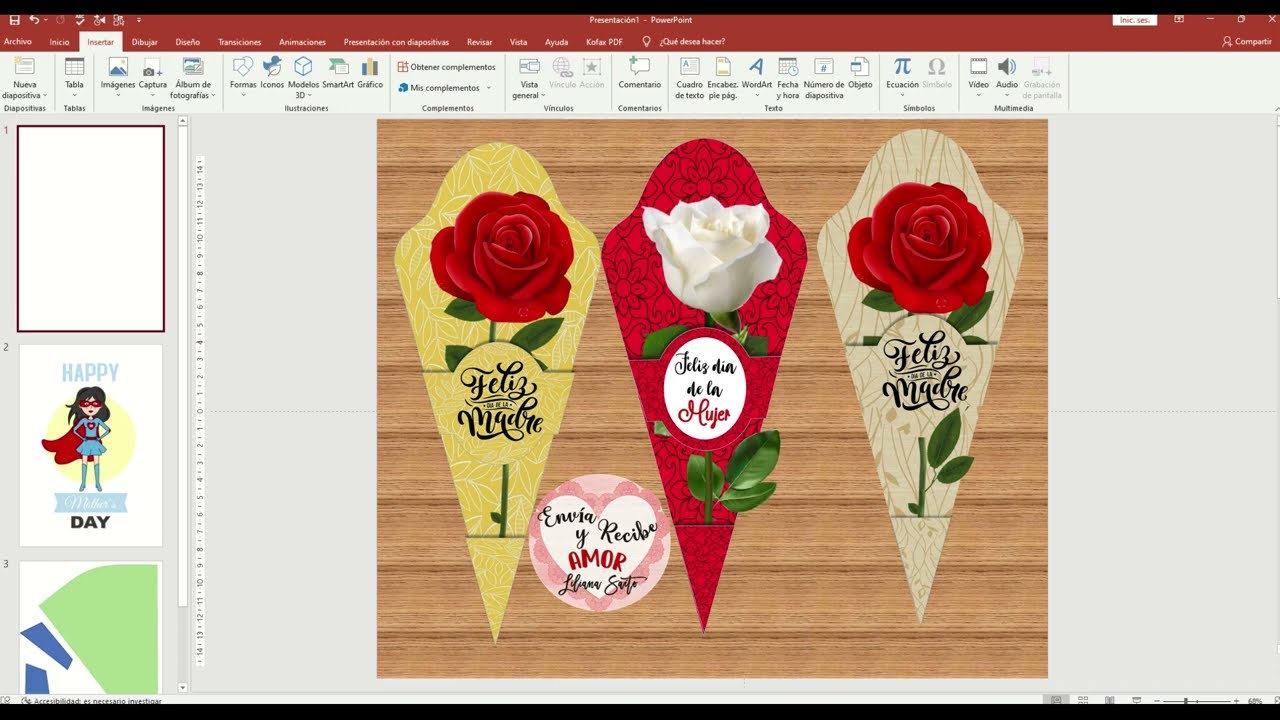Open the Archivo menu
Screen dimensions: 1280x720
pos(18,42)
